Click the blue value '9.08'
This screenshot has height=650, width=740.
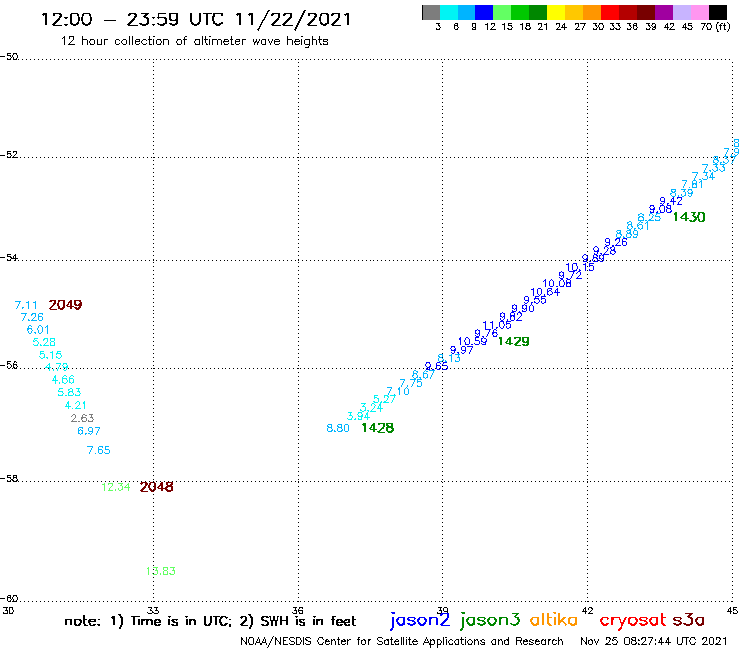pyautogui.click(x=660, y=209)
